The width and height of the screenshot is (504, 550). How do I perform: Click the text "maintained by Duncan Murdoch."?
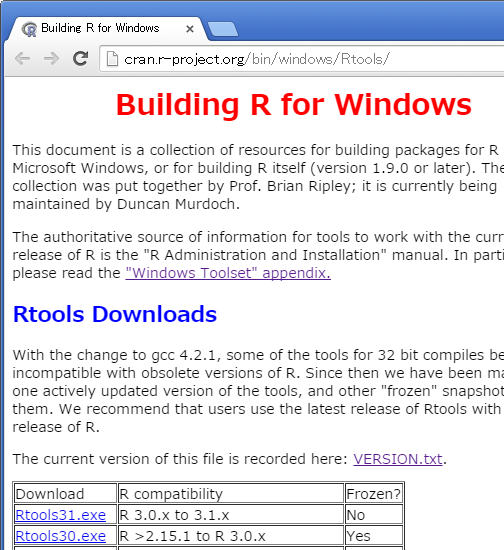[x=126, y=204]
